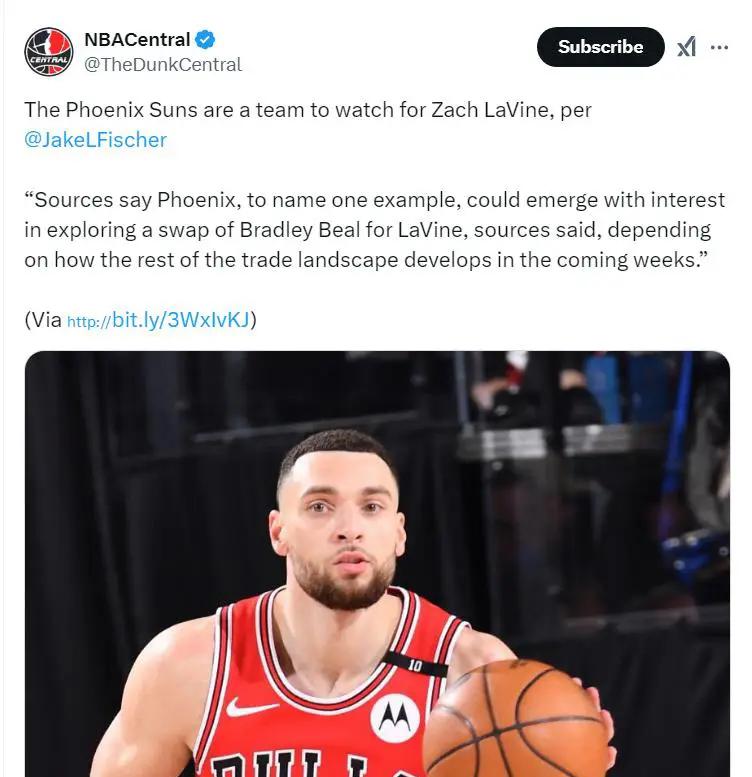Click the player's face in the photo
This screenshot has height=777, width=752.
[342, 525]
